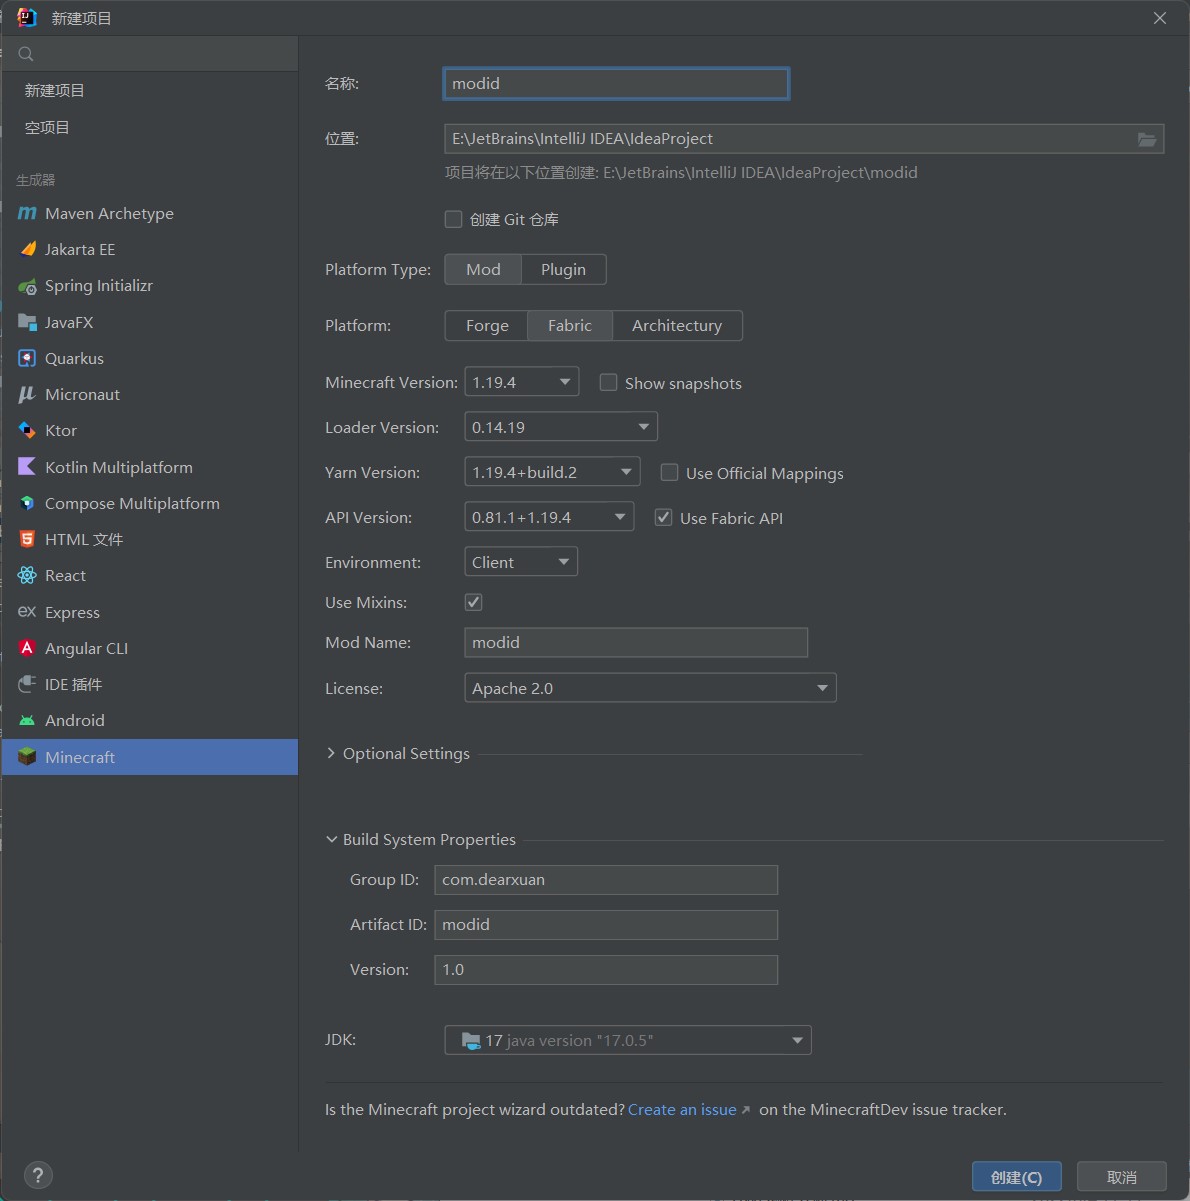Image resolution: width=1190 pixels, height=1201 pixels.
Task: Click the external link arrow after Create an issue
Action: [x=746, y=1110]
